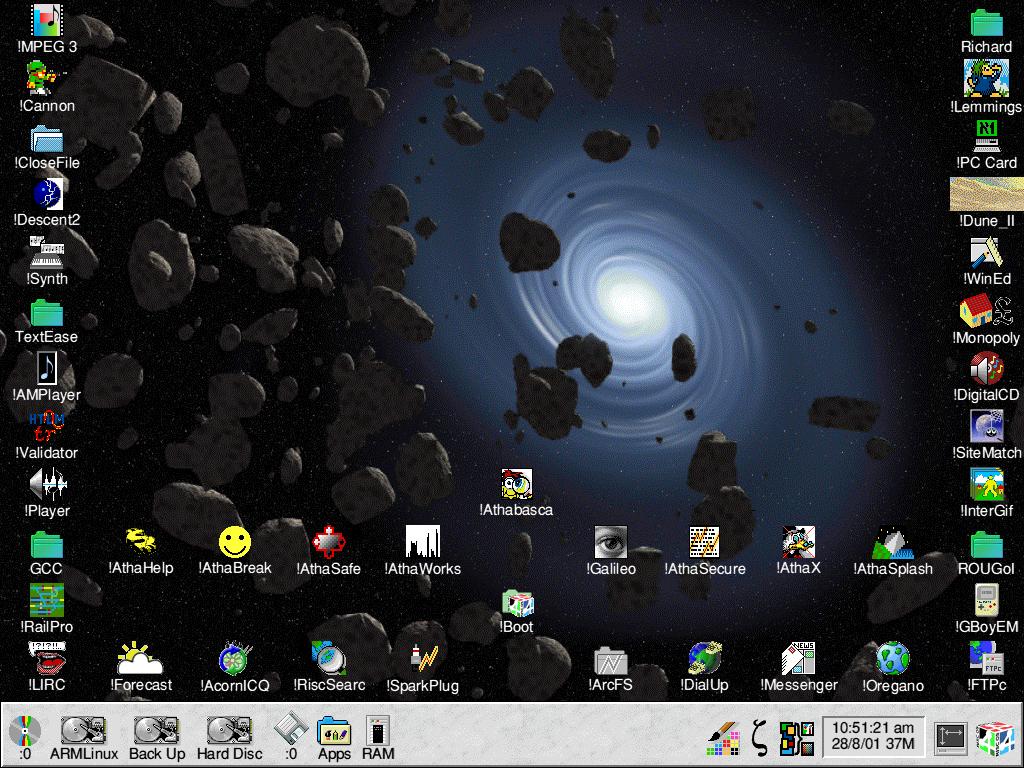Screen dimensions: 1024x768
Task: Open the !Player speaker icon
Action: [x=48, y=484]
